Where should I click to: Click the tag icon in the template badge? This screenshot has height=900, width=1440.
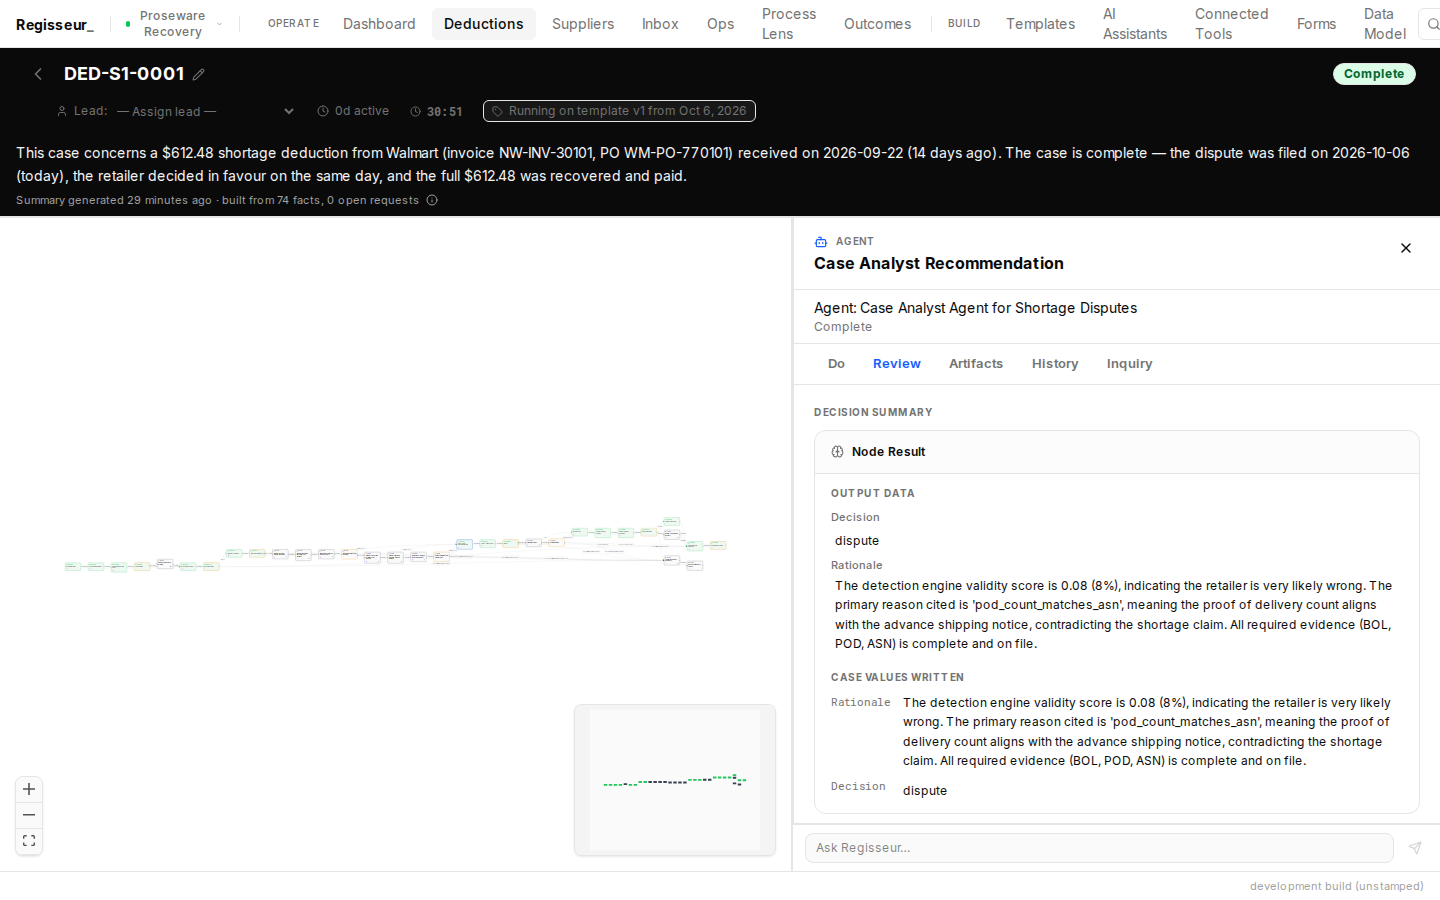[497, 111]
